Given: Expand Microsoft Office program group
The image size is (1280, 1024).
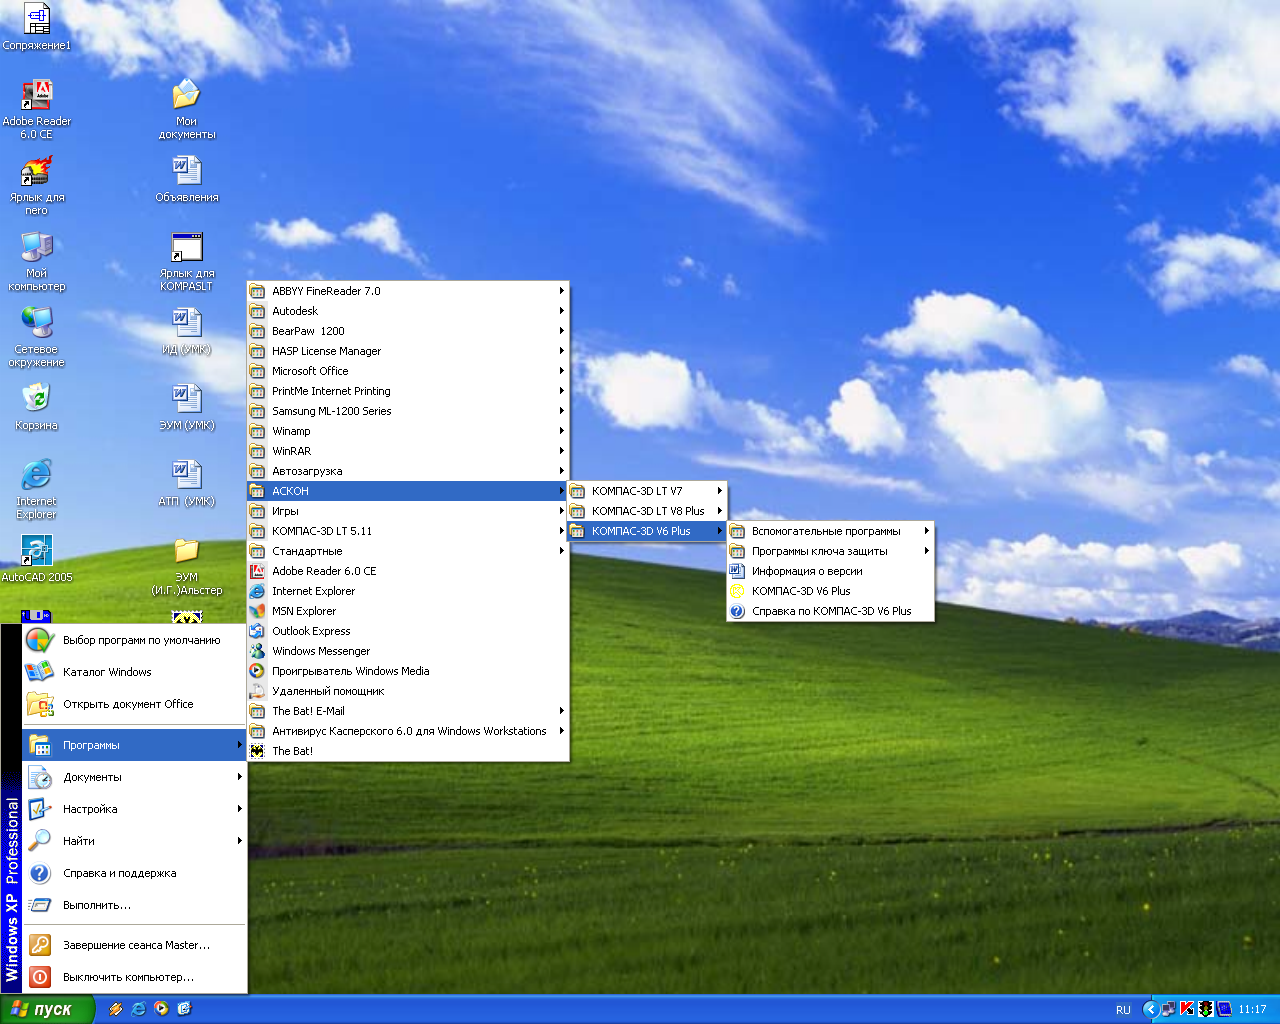Looking at the screenshot, I should (x=408, y=371).
